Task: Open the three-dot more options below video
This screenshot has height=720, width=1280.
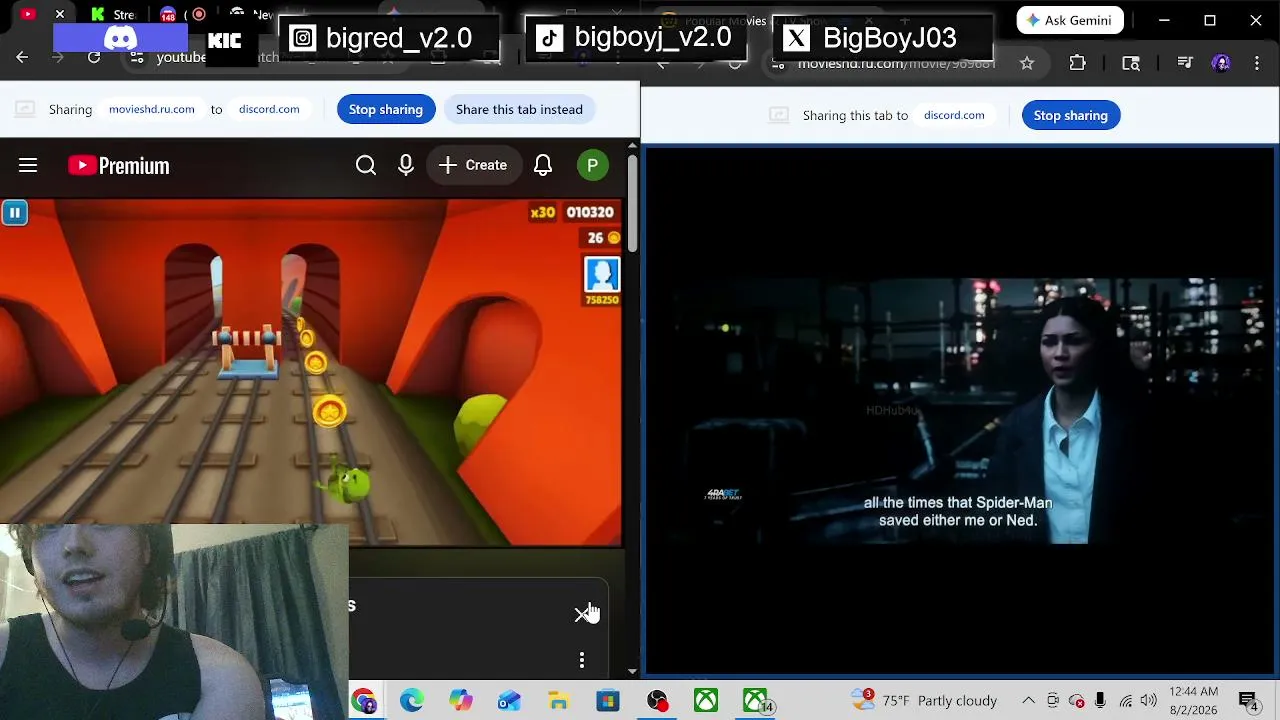Action: tap(582, 660)
